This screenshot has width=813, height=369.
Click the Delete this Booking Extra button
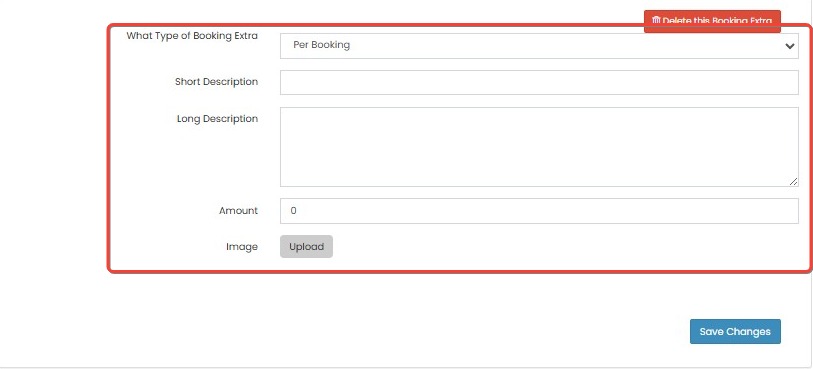coord(712,21)
